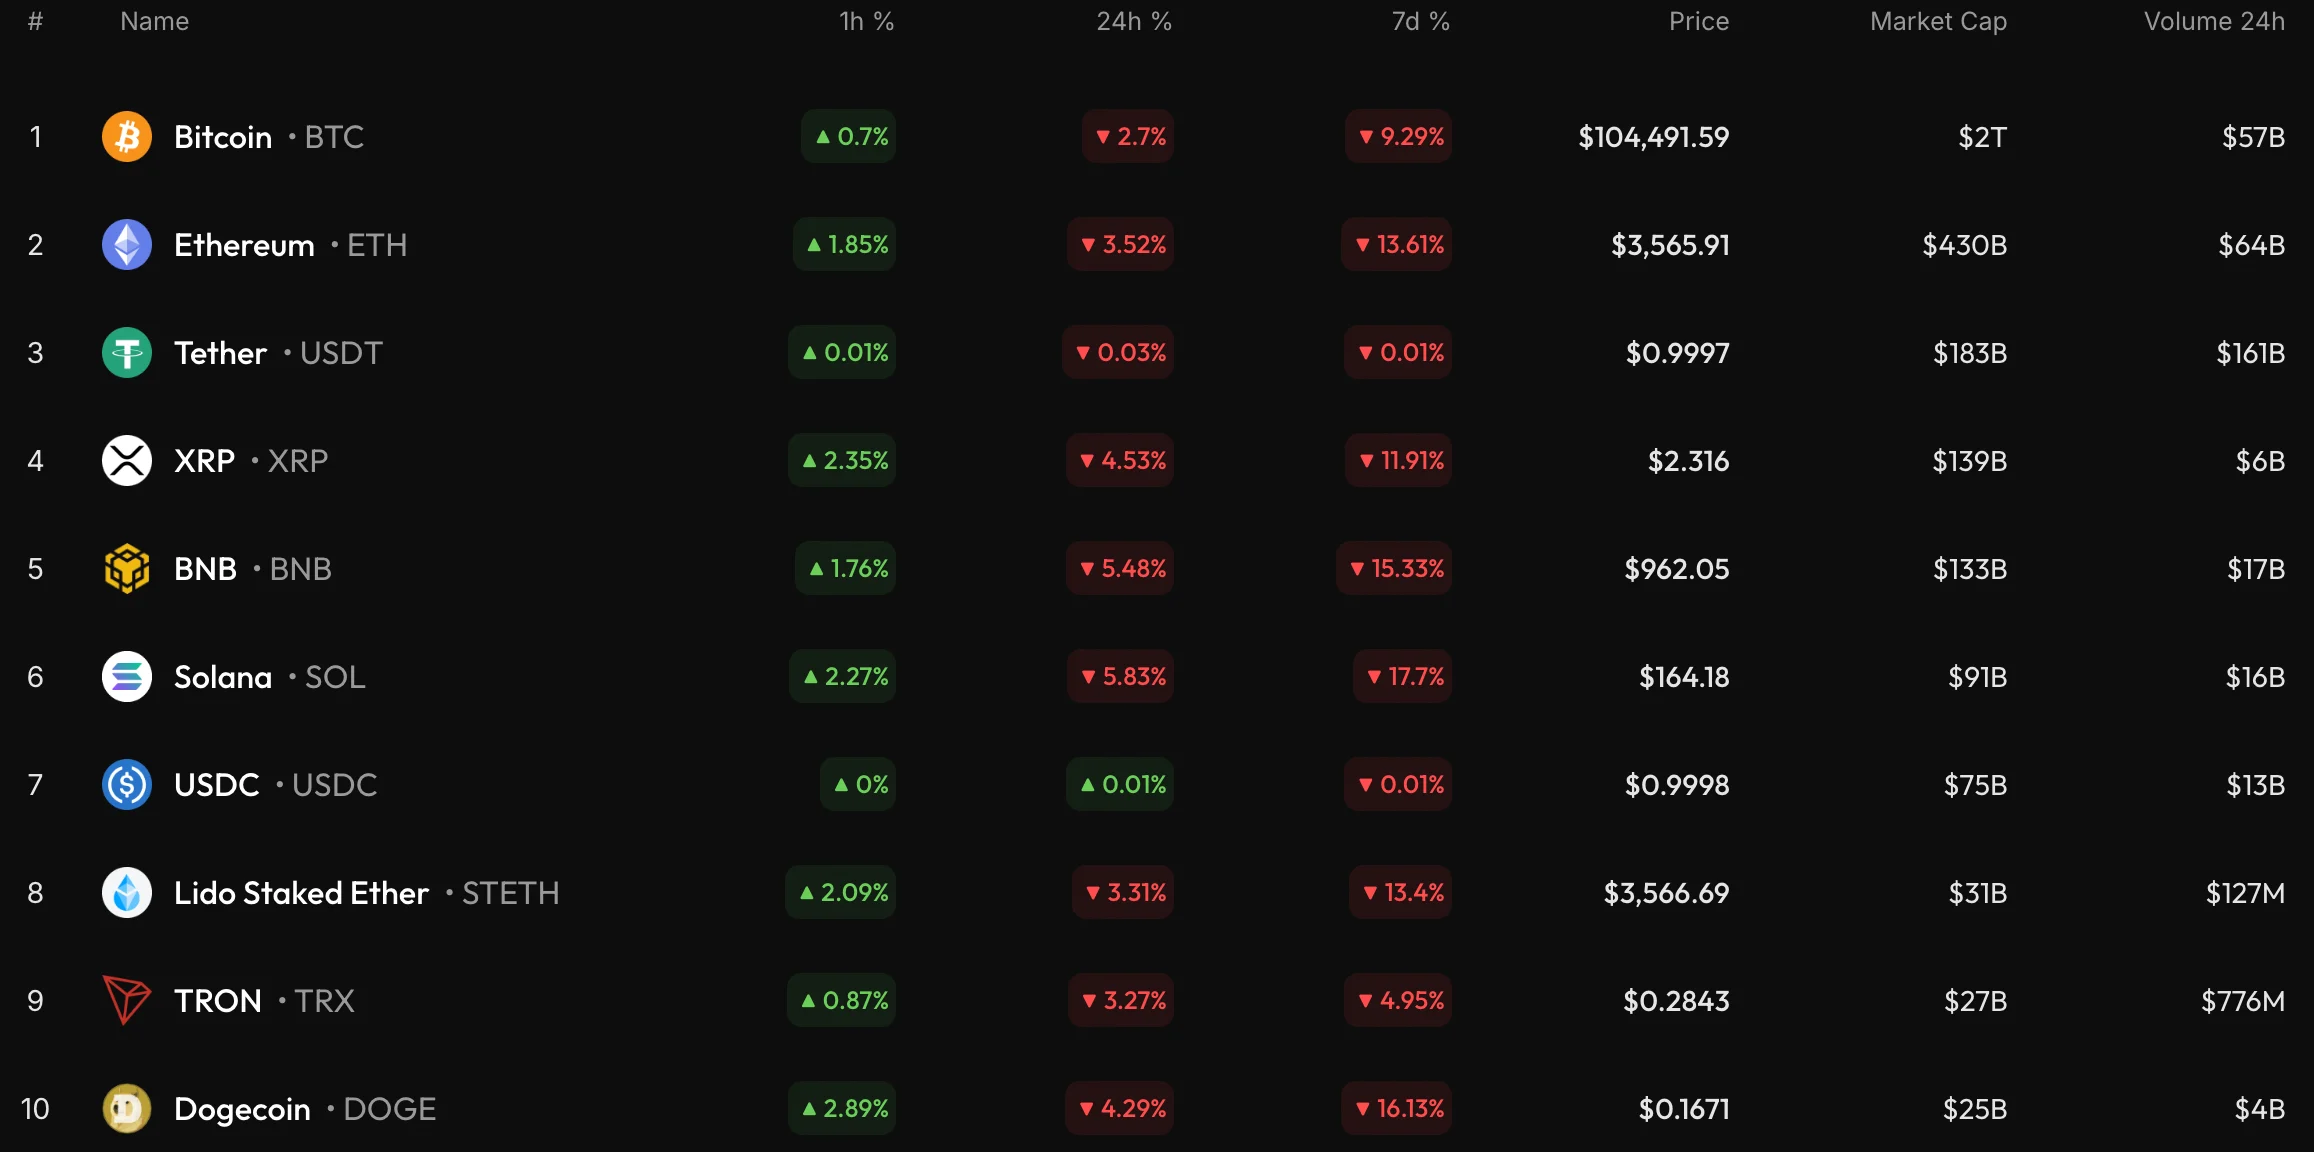This screenshot has width=2314, height=1152.
Task: Click the Tether green logo icon
Action: click(127, 353)
